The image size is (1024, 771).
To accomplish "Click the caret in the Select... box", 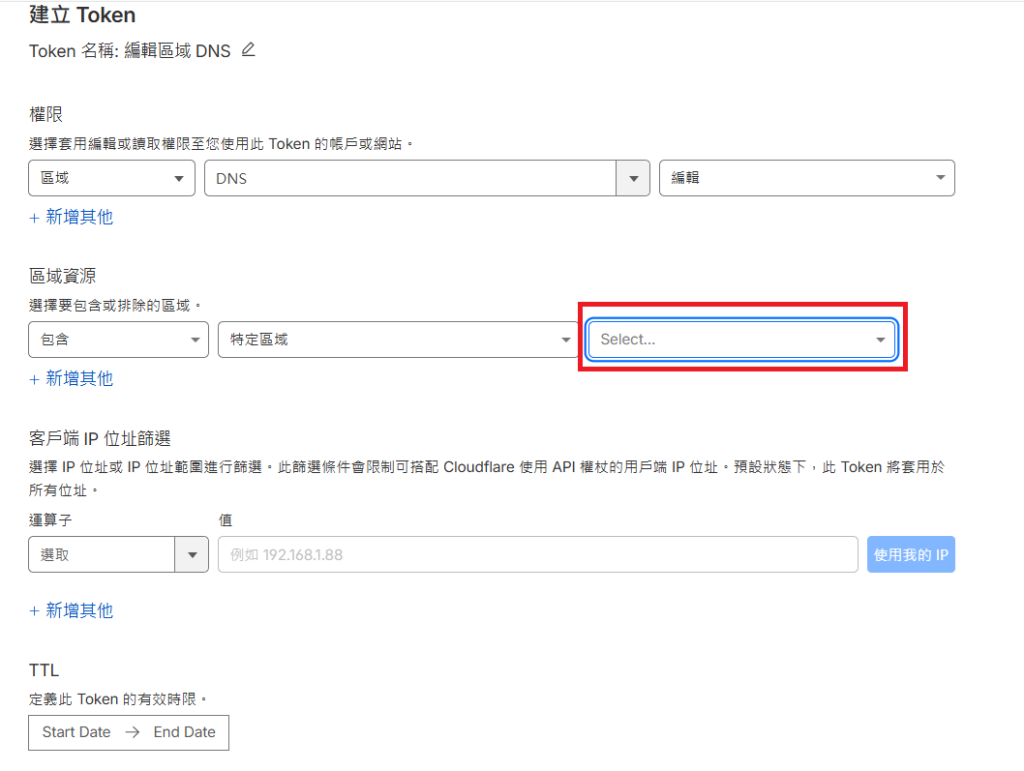I will coord(880,340).
